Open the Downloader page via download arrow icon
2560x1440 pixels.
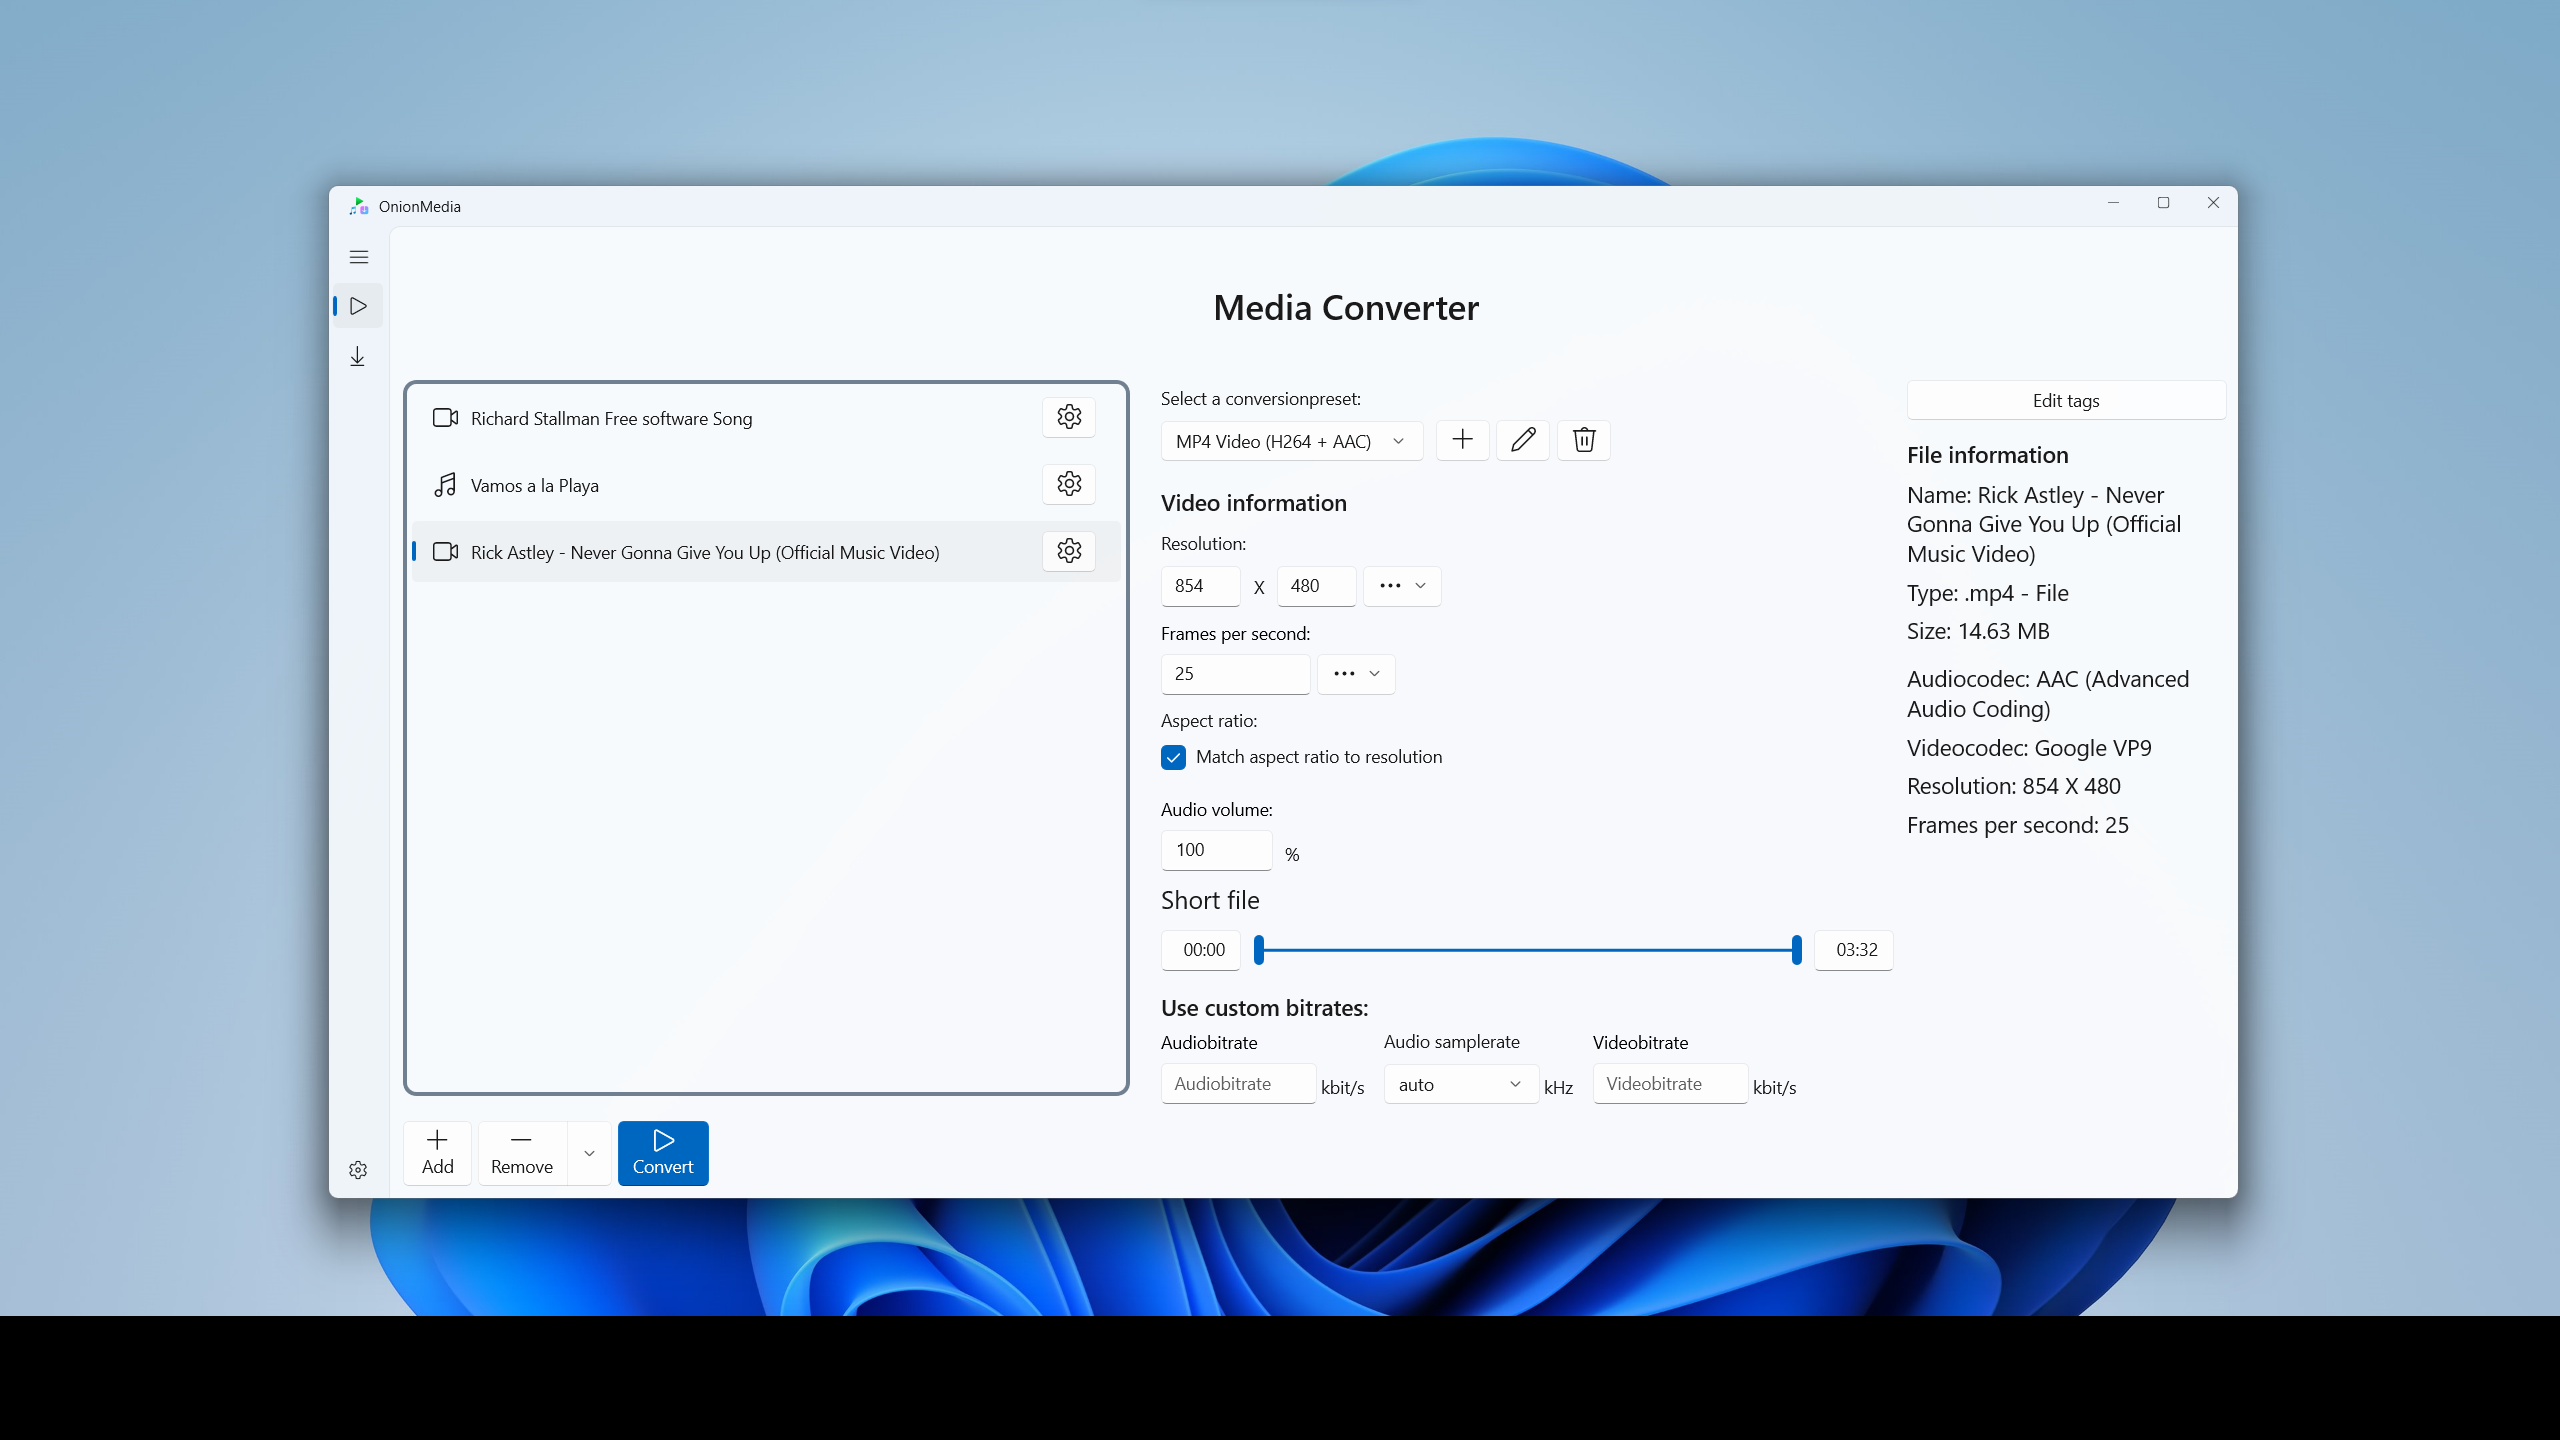[x=358, y=356]
